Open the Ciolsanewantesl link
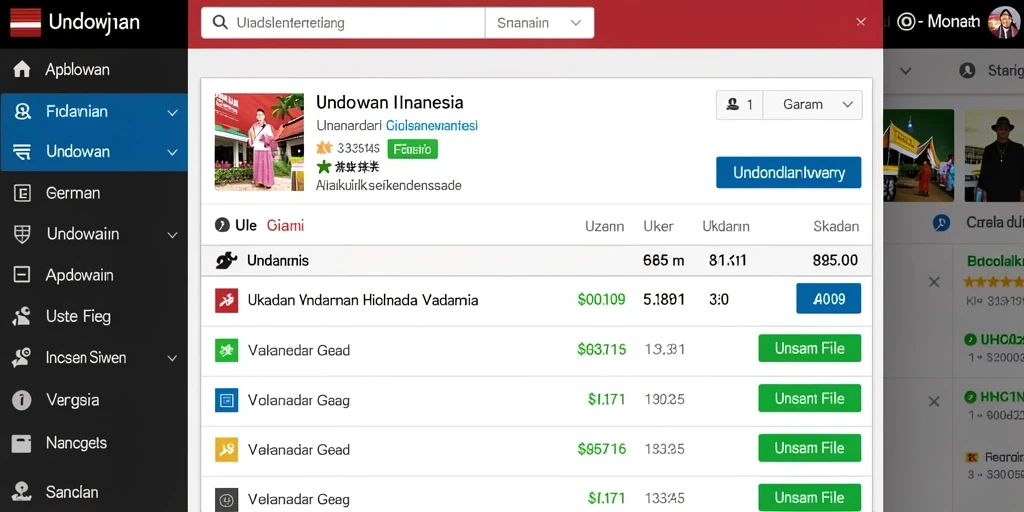The image size is (1024, 512). (432, 125)
